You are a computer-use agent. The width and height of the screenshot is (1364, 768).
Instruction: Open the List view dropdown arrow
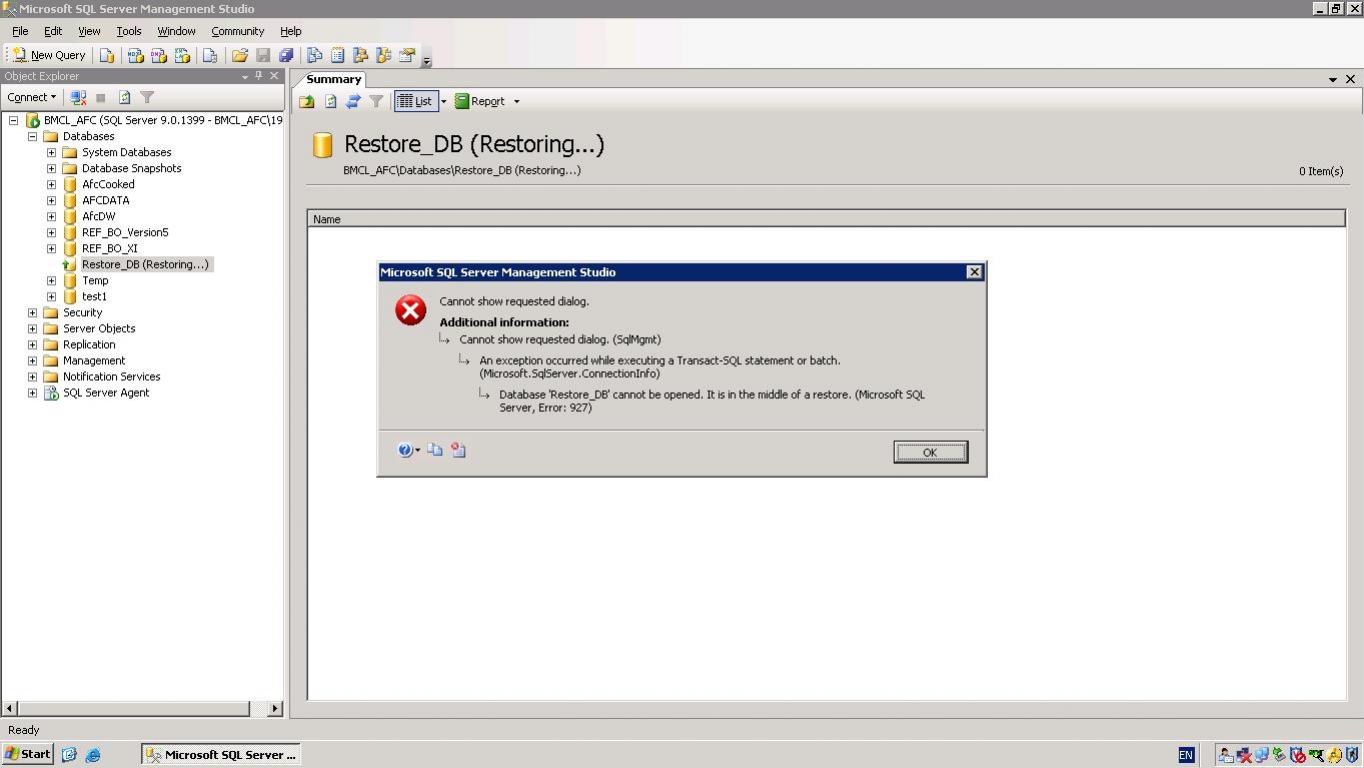point(444,101)
